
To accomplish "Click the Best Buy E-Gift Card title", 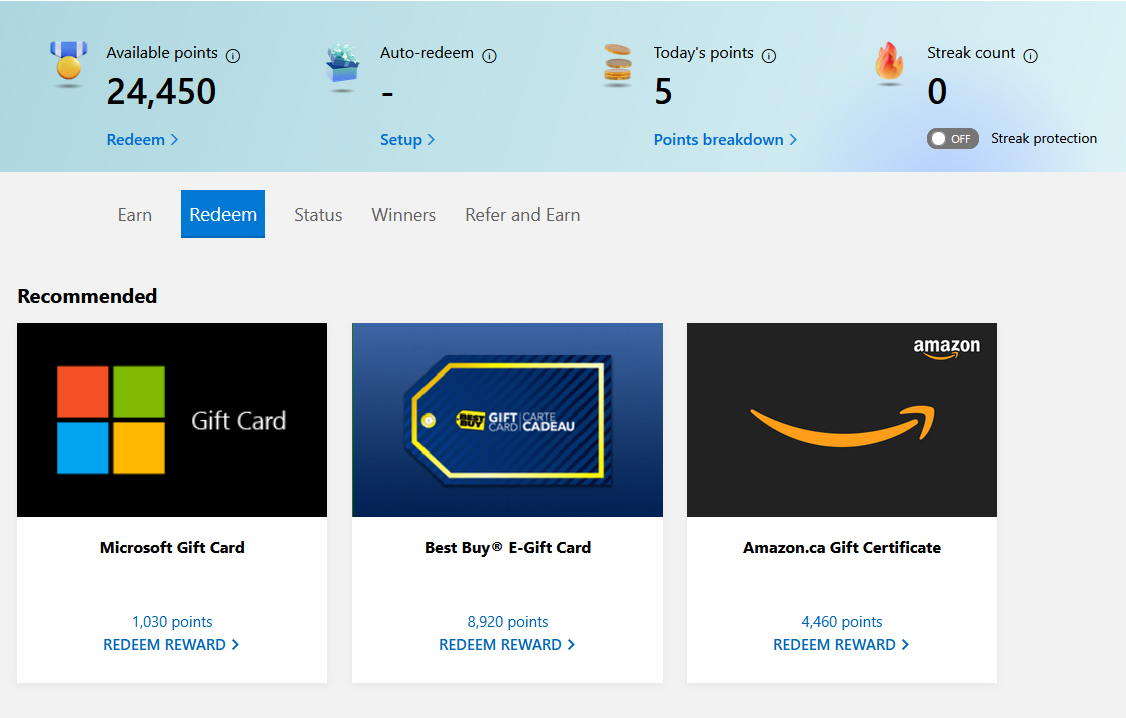I will pos(508,548).
